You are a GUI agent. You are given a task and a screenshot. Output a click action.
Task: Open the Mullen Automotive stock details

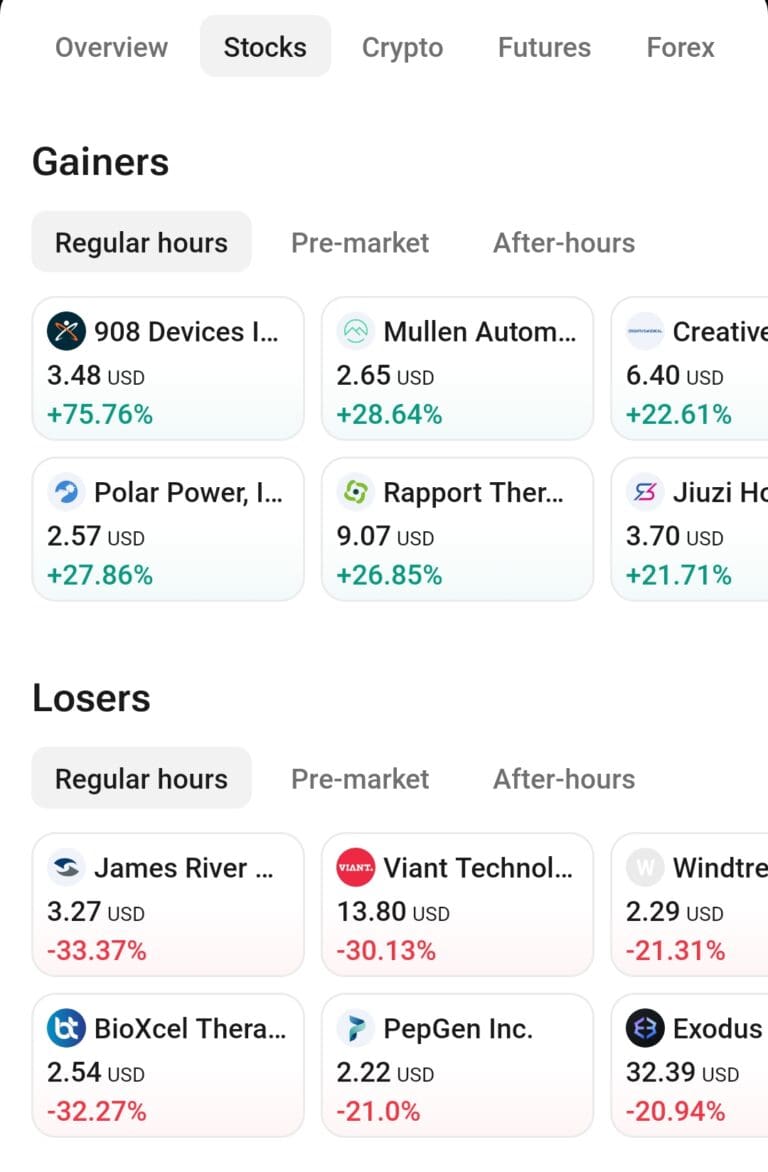point(457,367)
